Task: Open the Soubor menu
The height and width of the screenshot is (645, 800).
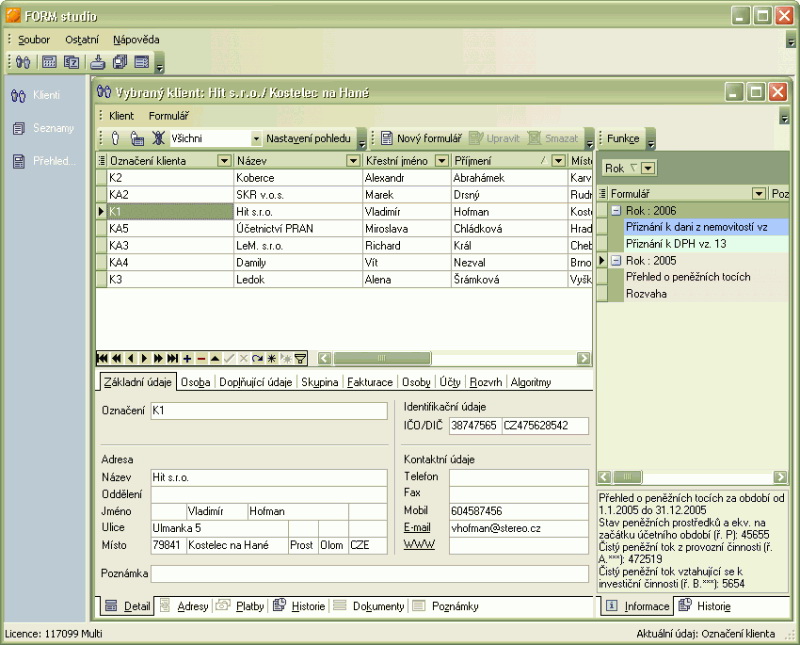Action: click(34, 40)
